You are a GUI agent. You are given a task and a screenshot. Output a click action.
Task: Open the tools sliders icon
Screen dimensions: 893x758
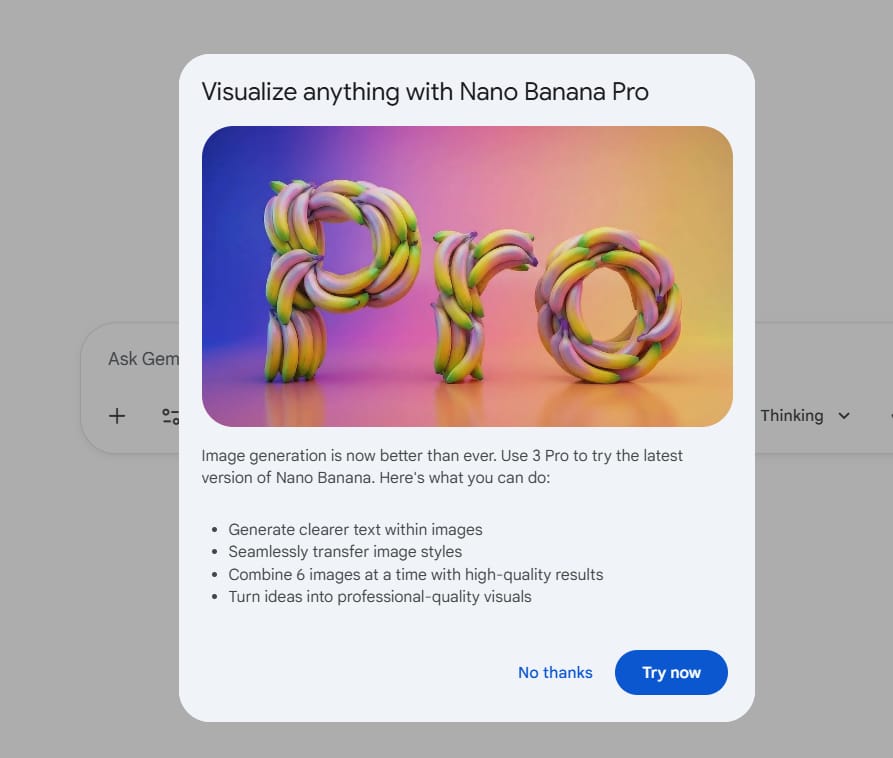coord(170,416)
